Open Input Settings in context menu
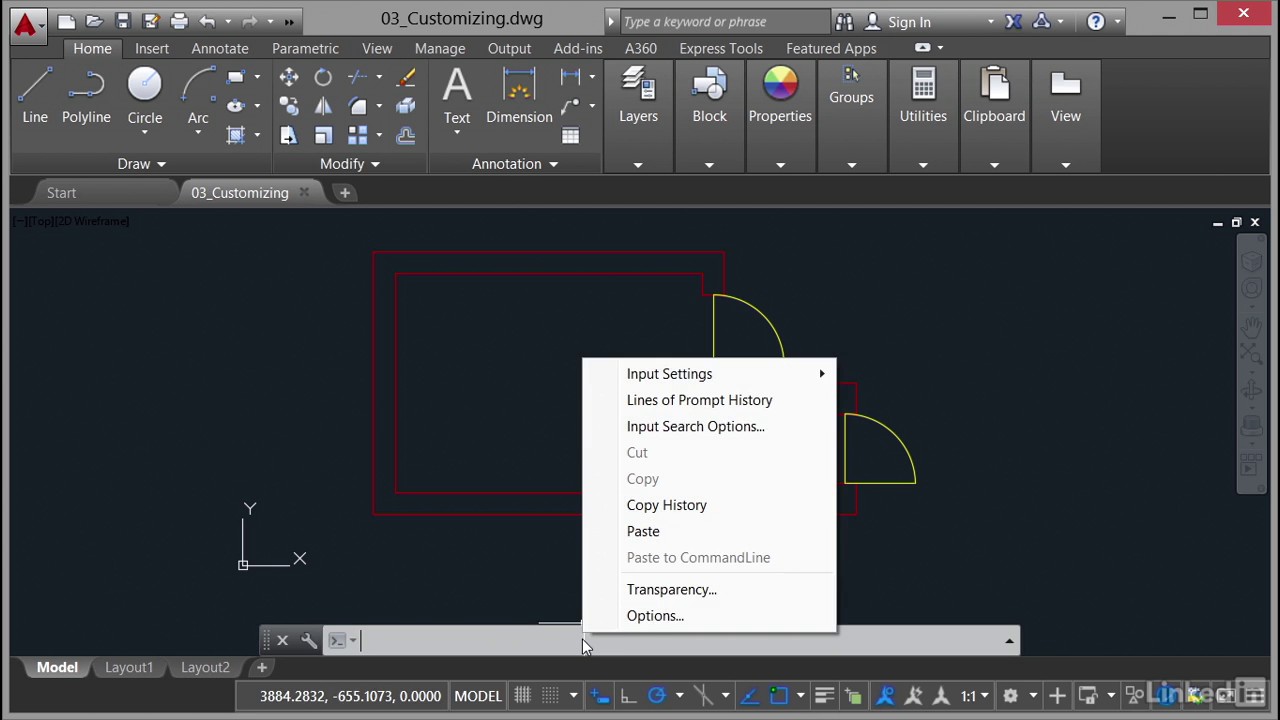This screenshot has width=1280, height=720. 669,373
